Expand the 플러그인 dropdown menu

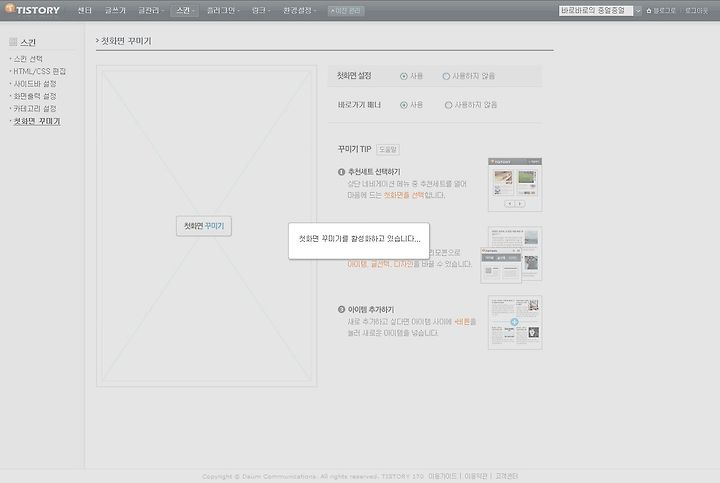tap(223, 10)
